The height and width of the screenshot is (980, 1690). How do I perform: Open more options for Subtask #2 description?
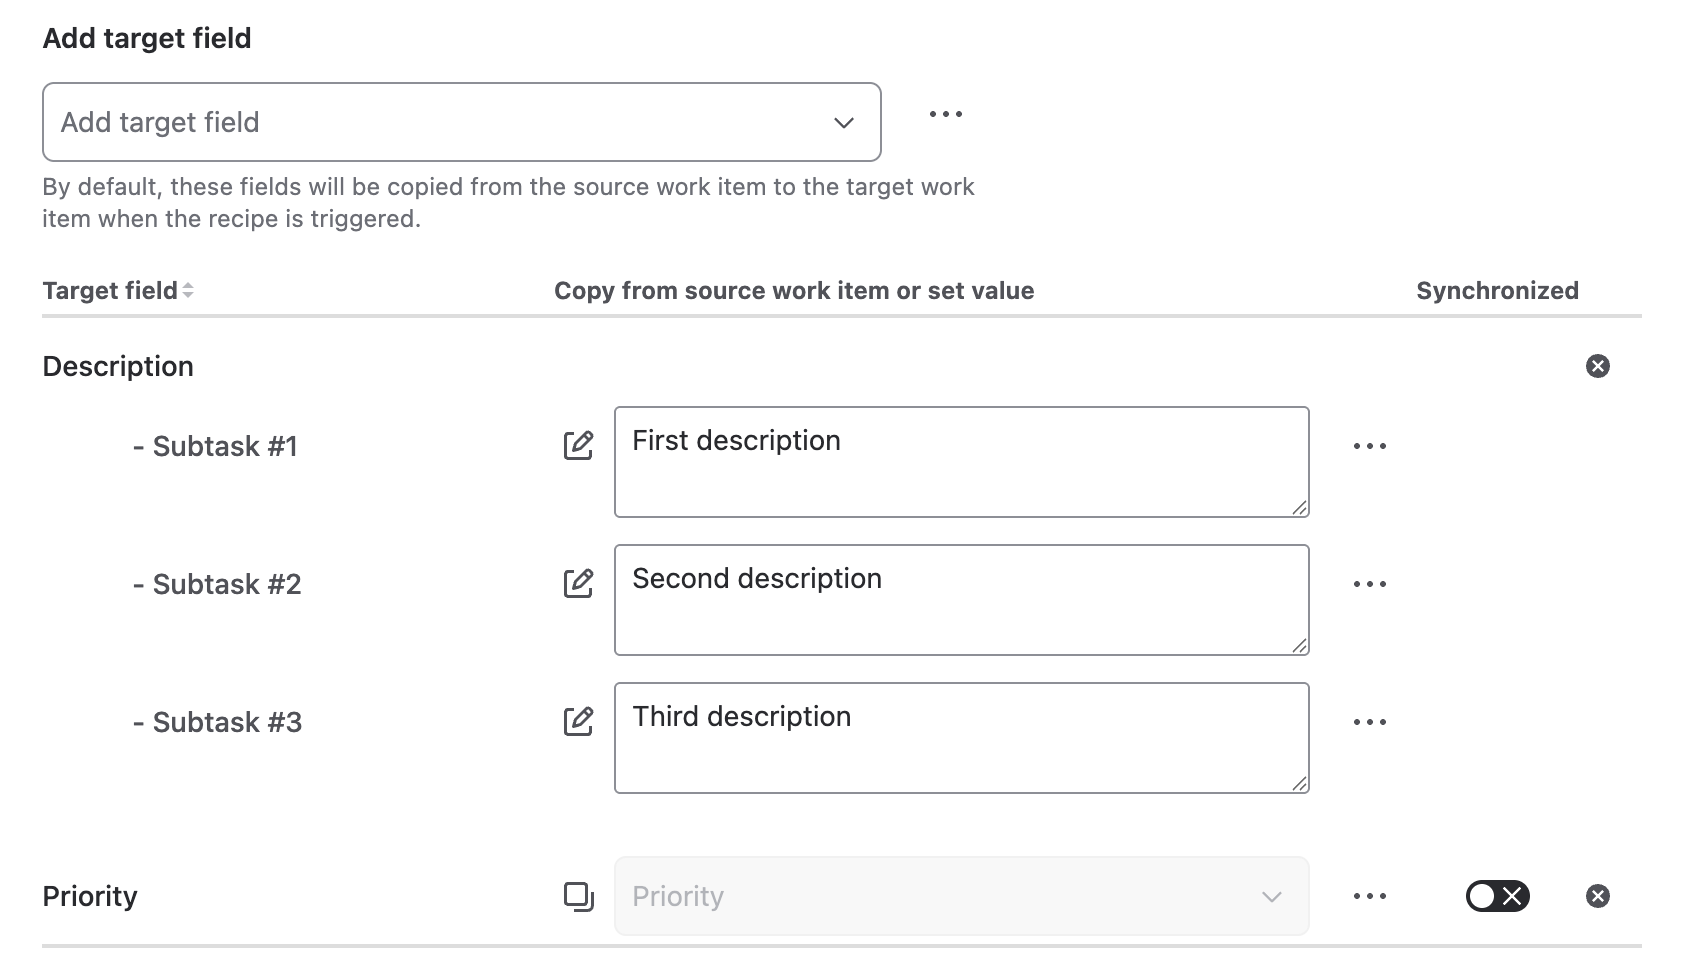click(1369, 584)
